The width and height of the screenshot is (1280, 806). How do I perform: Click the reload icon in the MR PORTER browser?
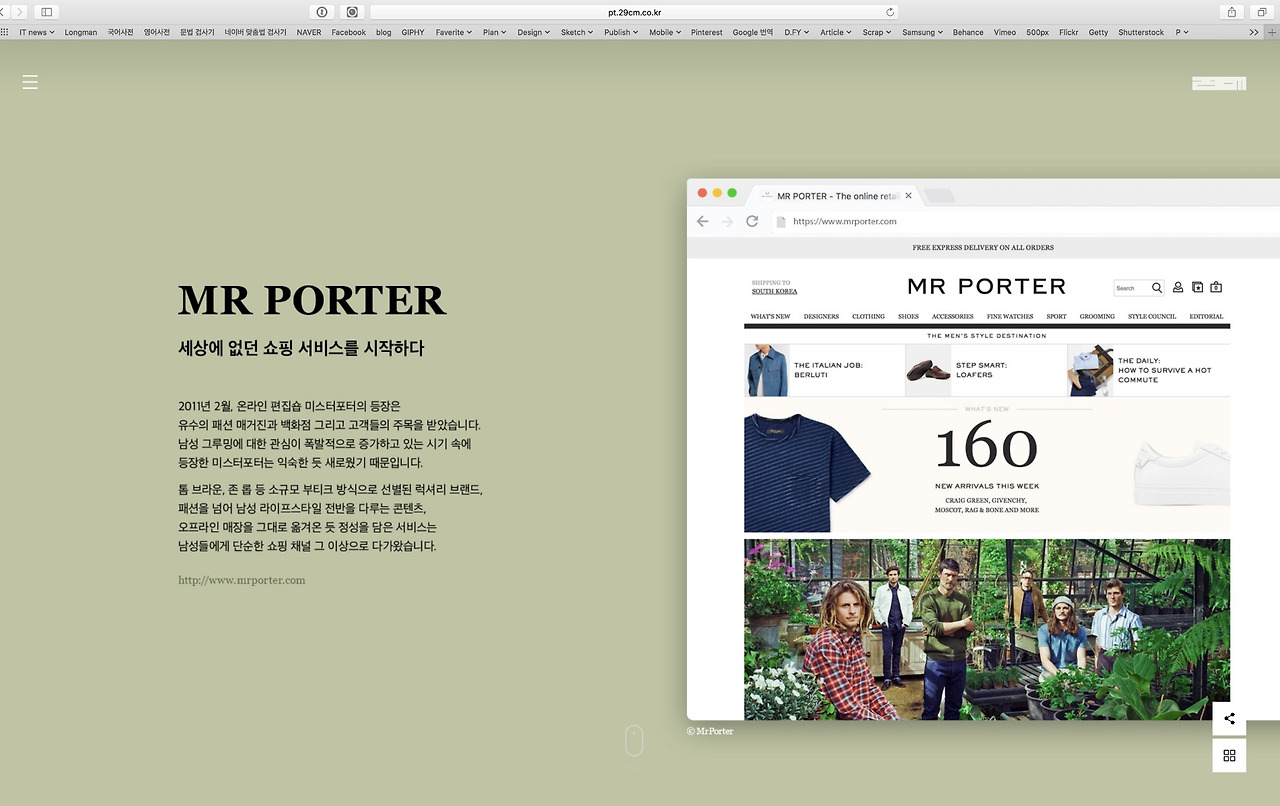pos(752,221)
